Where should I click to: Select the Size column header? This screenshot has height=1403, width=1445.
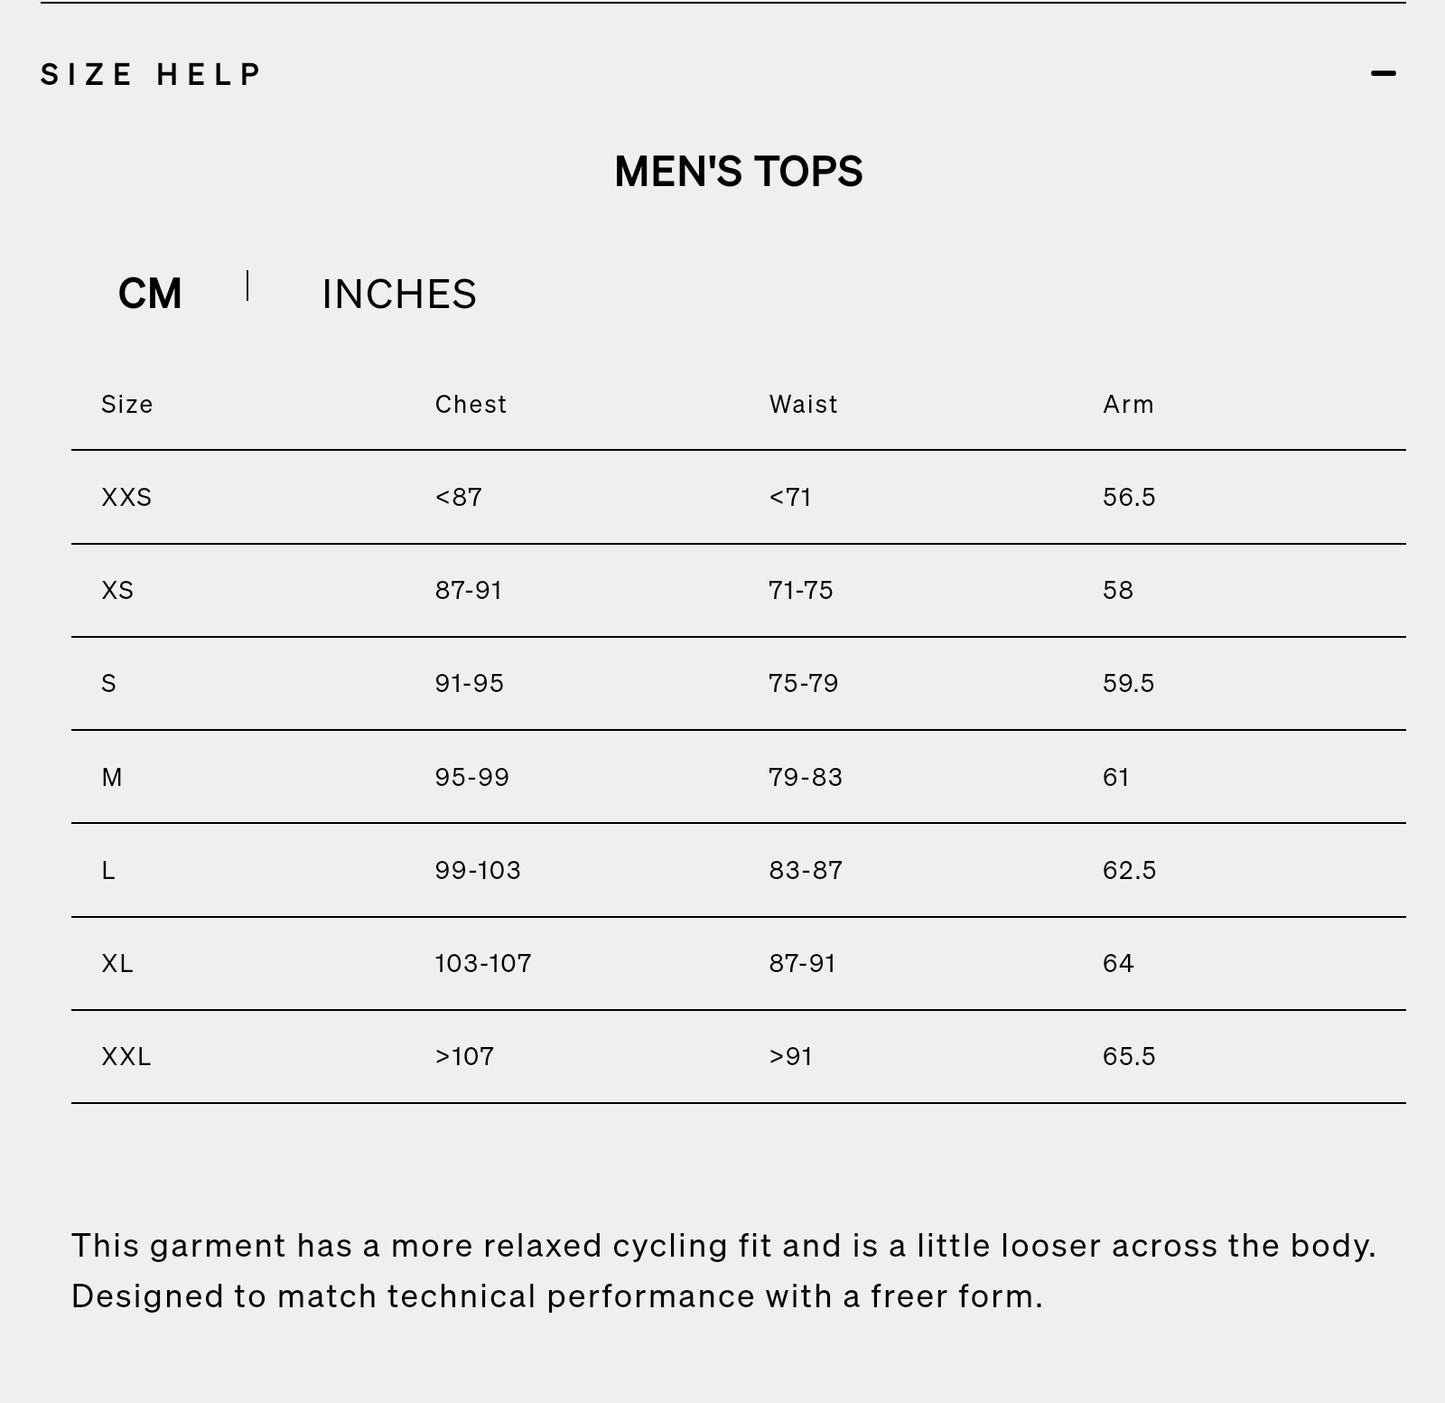click(x=127, y=404)
